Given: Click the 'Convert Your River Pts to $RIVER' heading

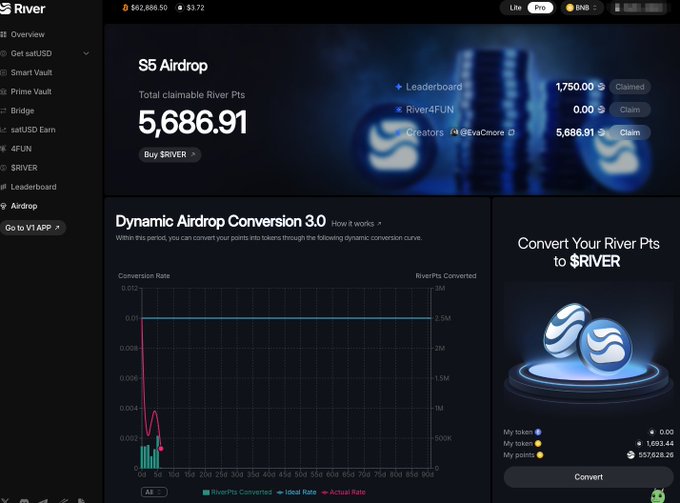Looking at the screenshot, I should pyautogui.click(x=588, y=252).
